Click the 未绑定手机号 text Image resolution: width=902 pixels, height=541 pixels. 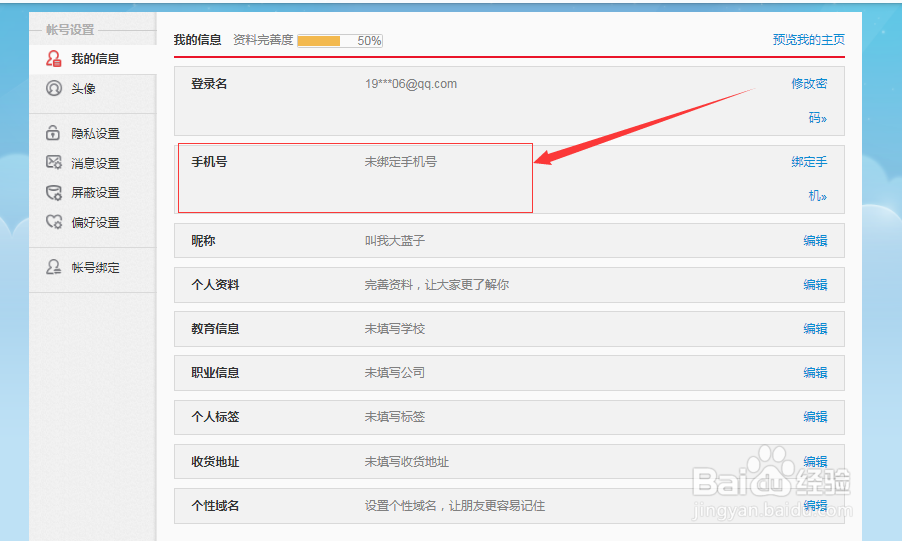coord(400,162)
